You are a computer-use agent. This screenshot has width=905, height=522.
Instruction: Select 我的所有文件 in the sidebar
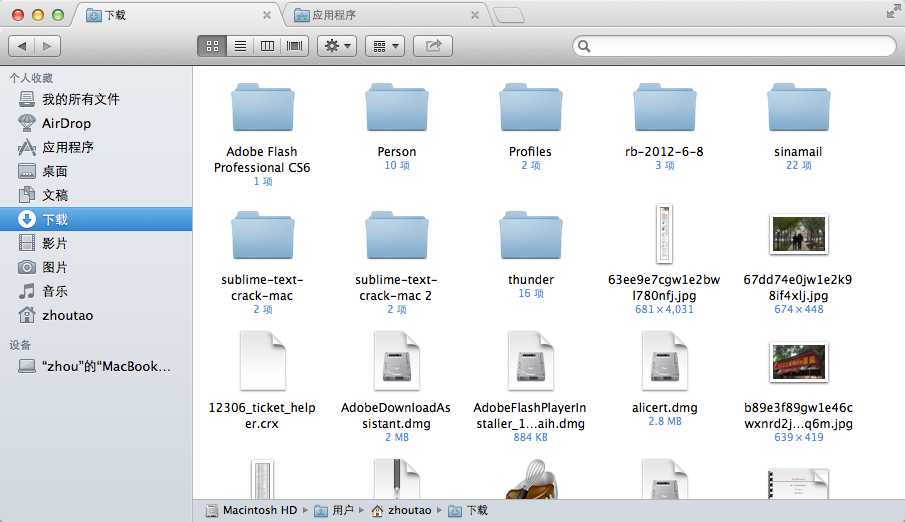click(96, 99)
